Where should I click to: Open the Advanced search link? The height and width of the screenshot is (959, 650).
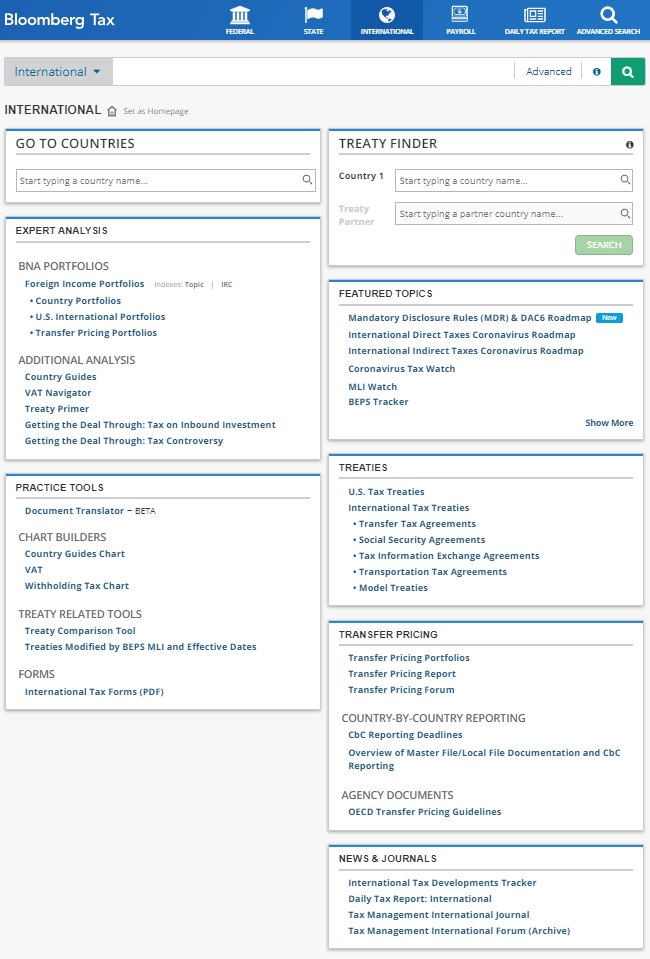point(548,72)
